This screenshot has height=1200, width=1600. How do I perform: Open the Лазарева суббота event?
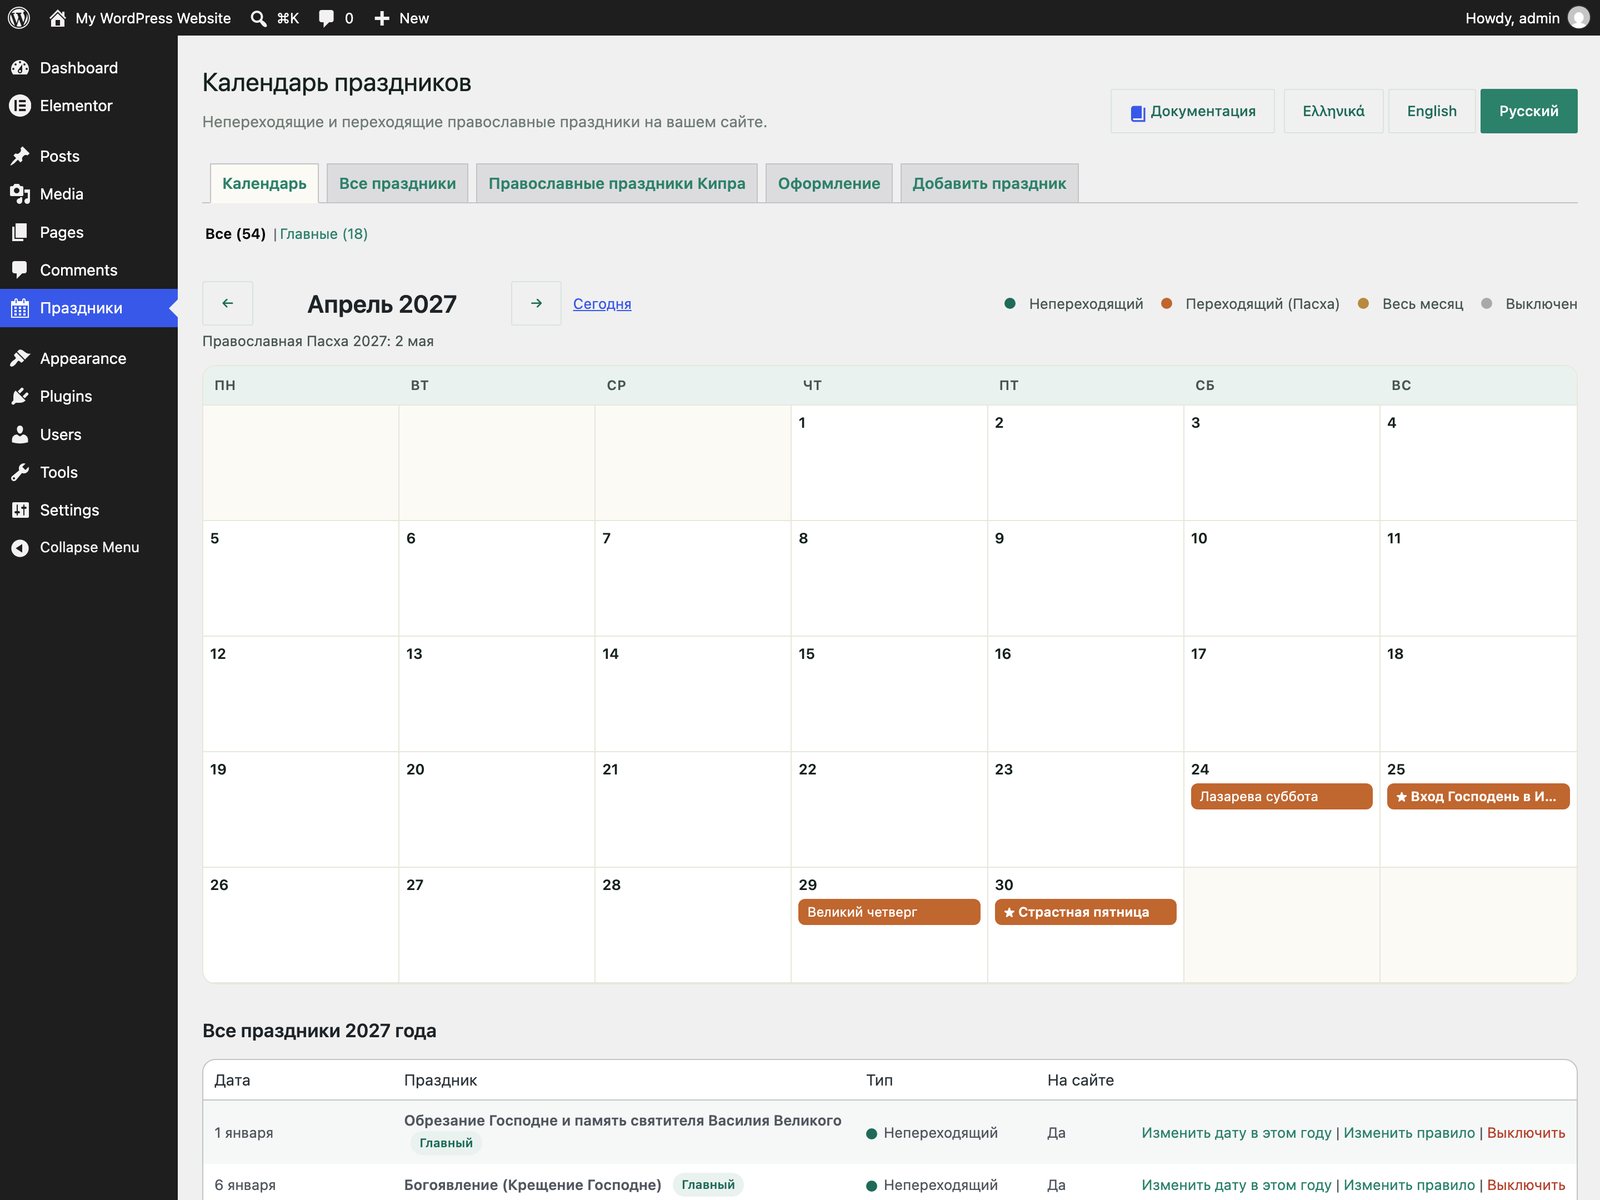[x=1281, y=796]
